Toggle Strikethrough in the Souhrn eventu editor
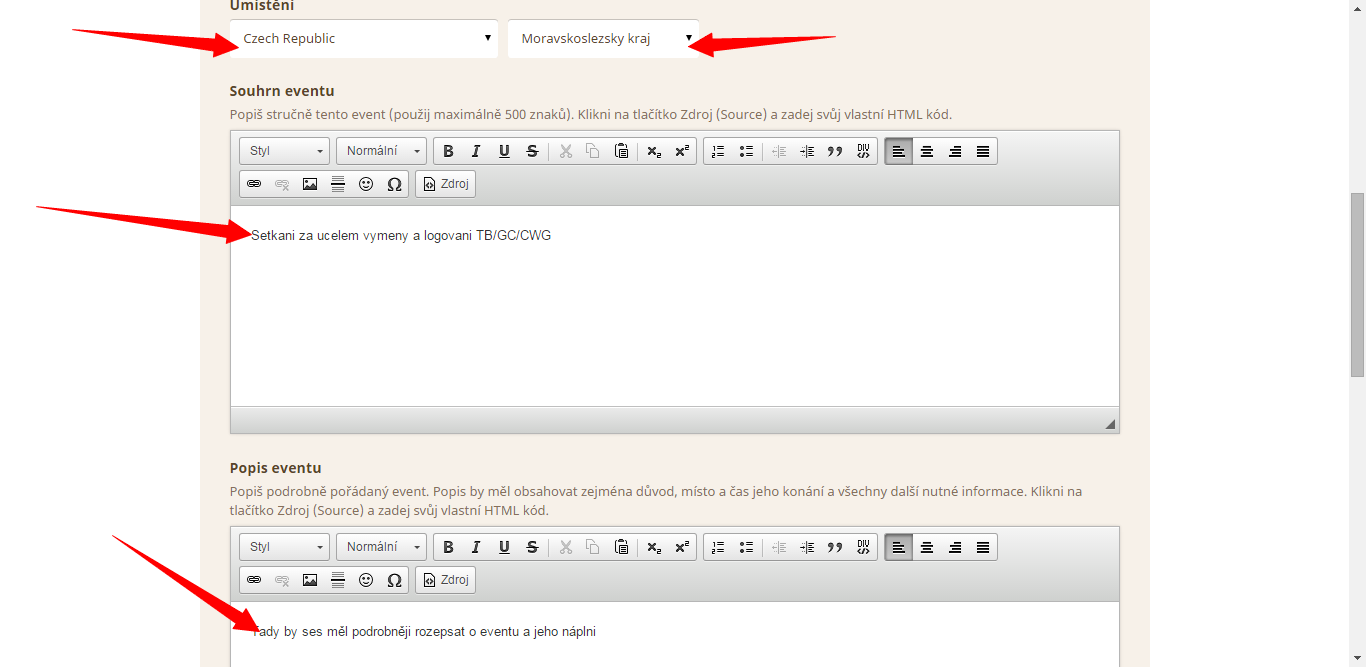 coord(532,151)
